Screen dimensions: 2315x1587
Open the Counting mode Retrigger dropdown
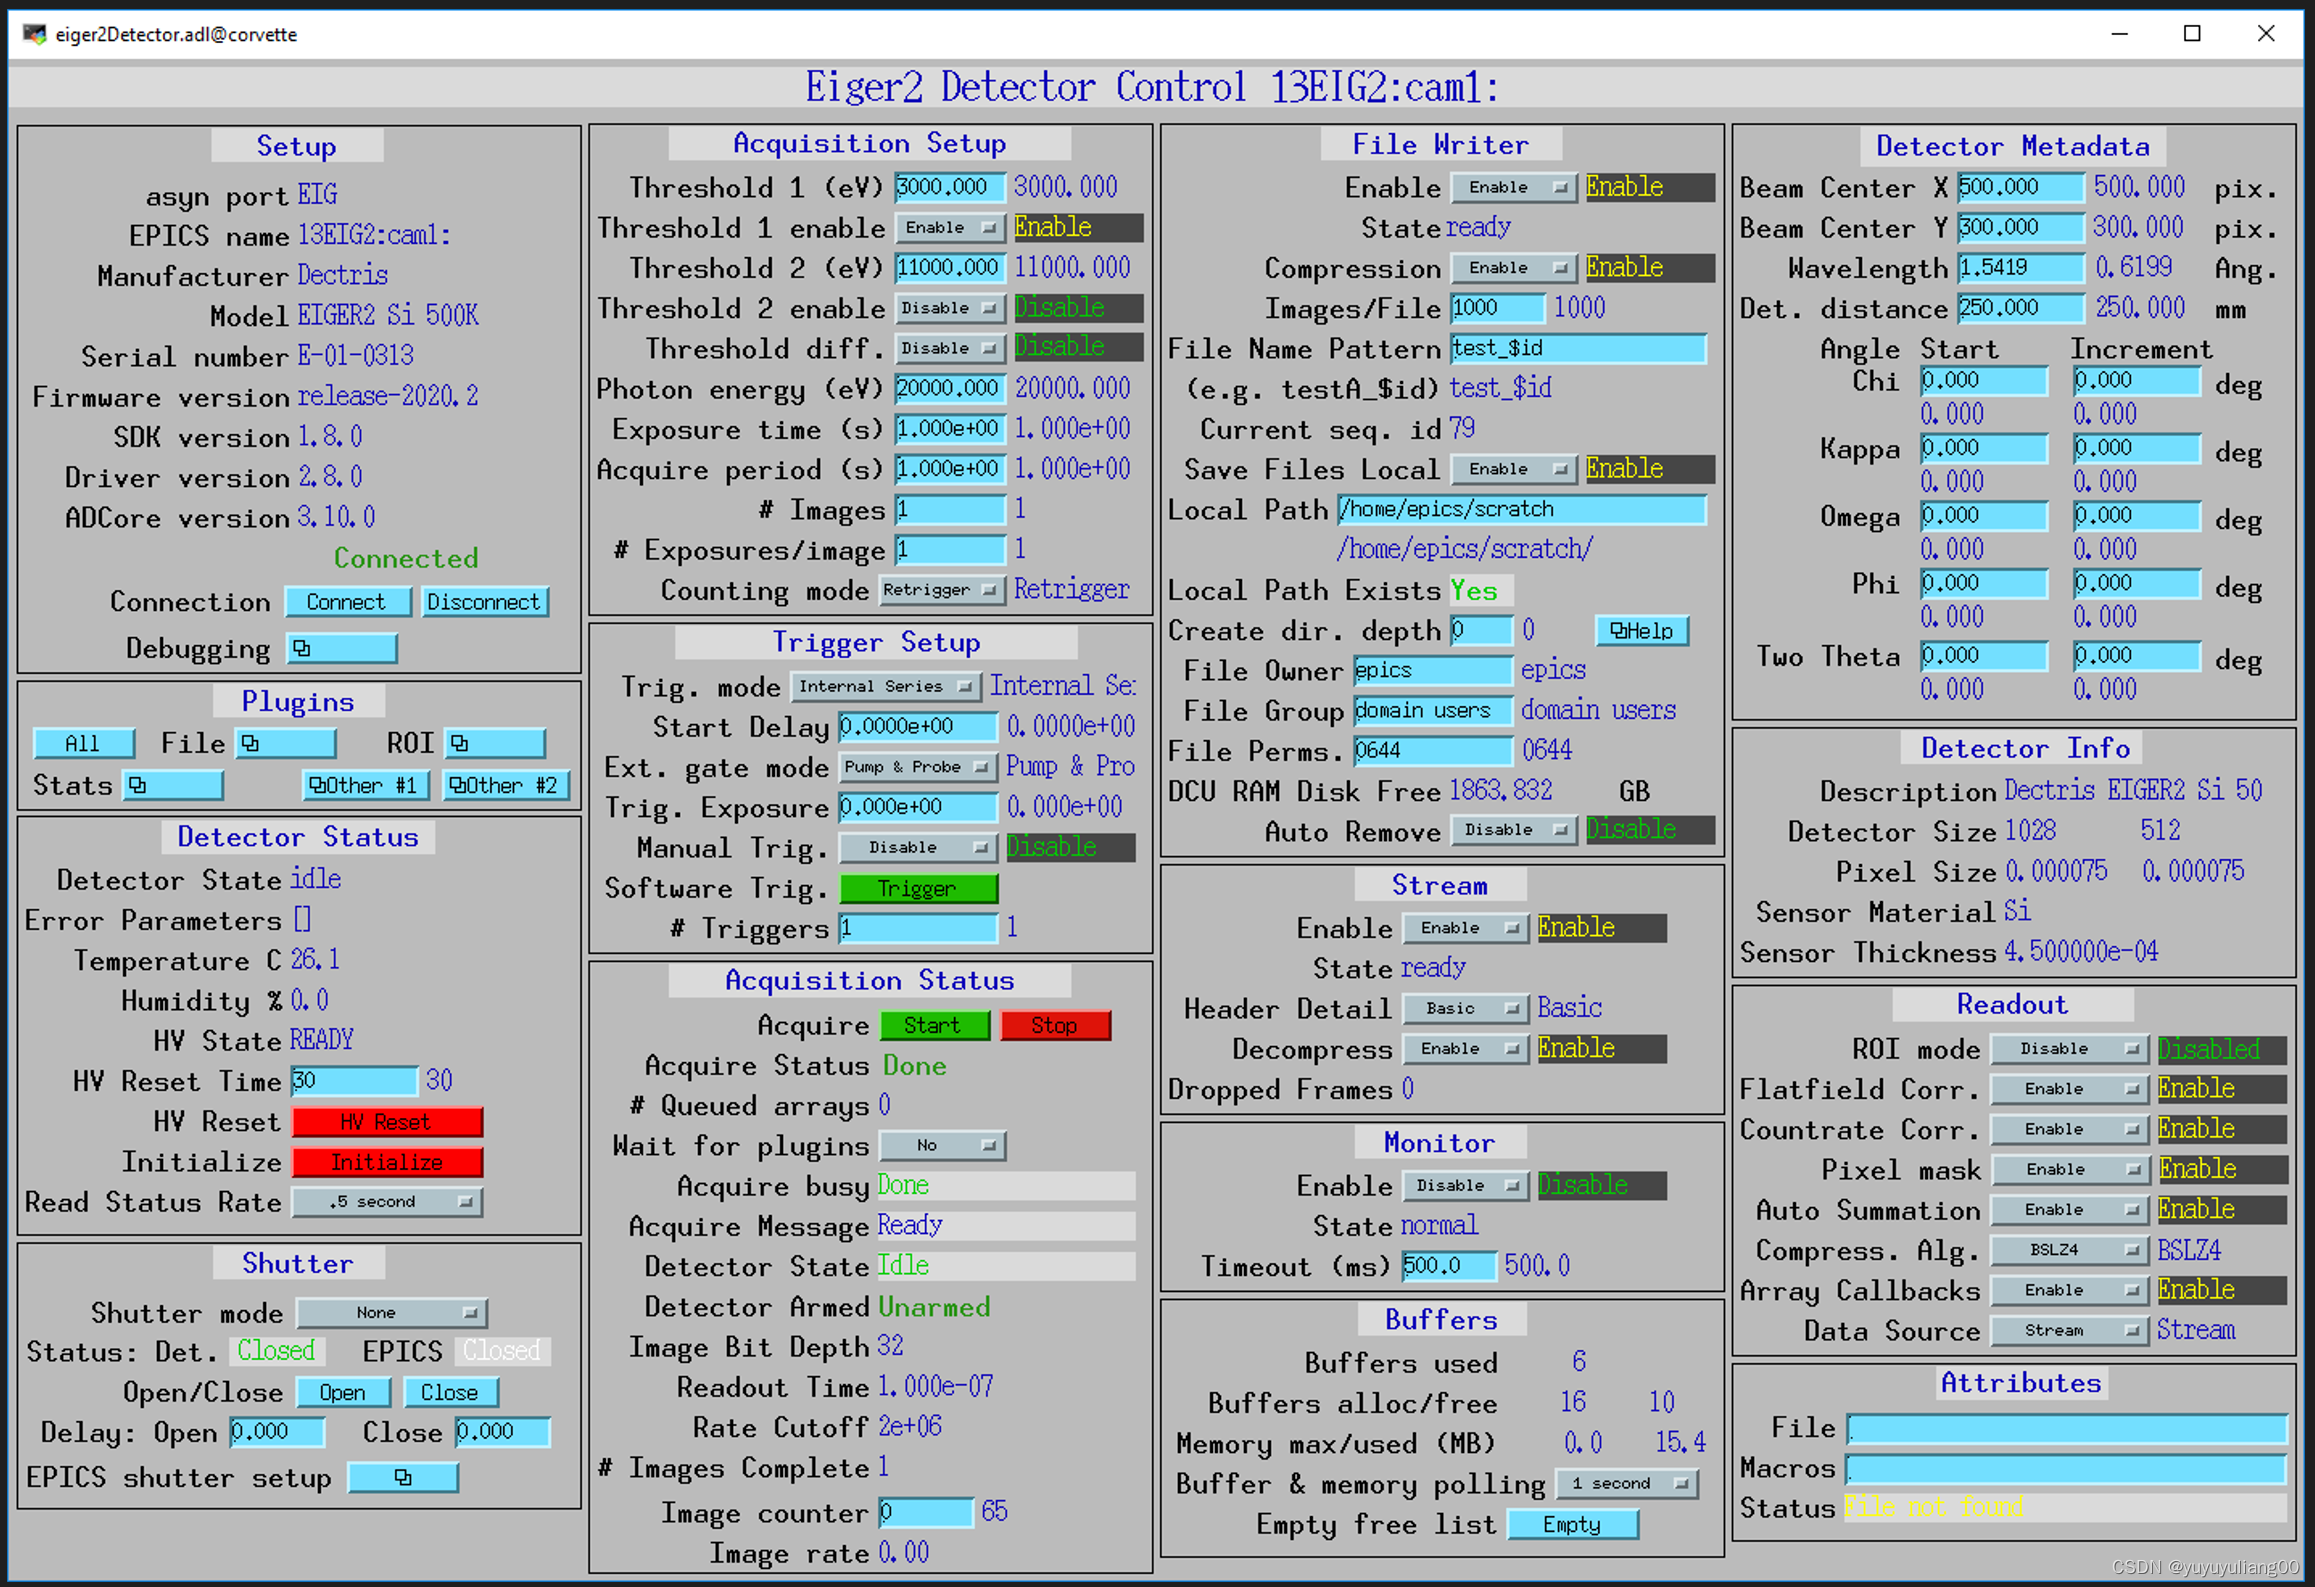click(941, 590)
